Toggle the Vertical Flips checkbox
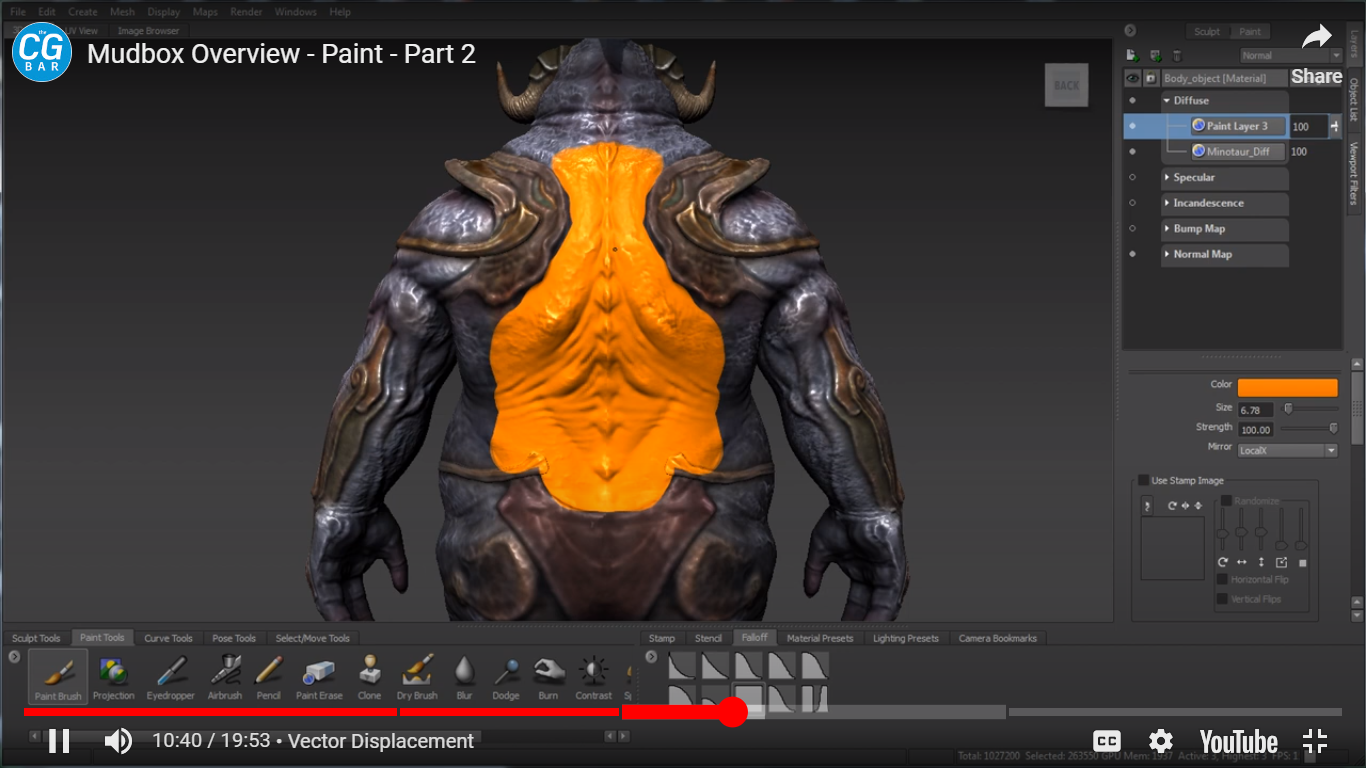The height and width of the screenshot is (768, 1366). click(x=1222, y=599)
